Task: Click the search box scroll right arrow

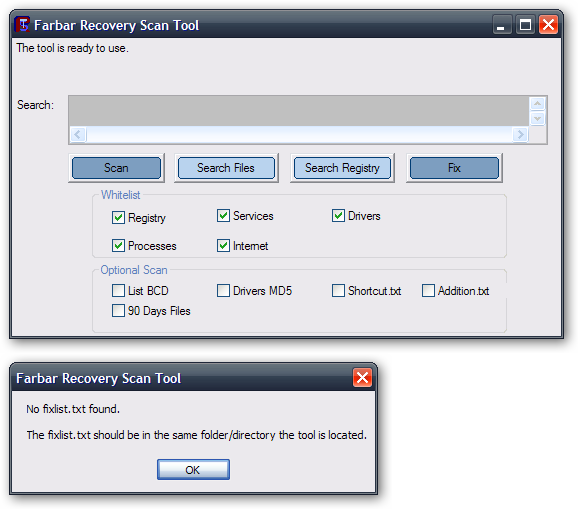Action: point(520,135)
